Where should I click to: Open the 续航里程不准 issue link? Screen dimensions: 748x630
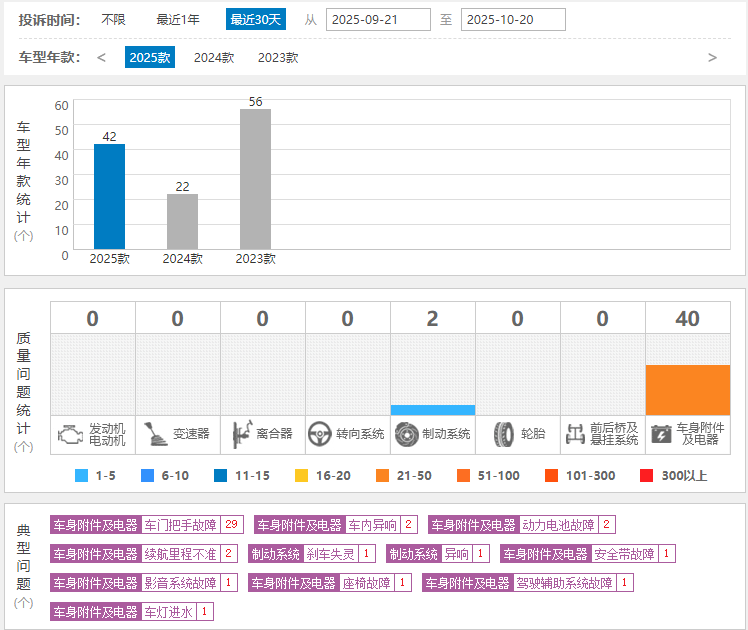coord(180,554)
